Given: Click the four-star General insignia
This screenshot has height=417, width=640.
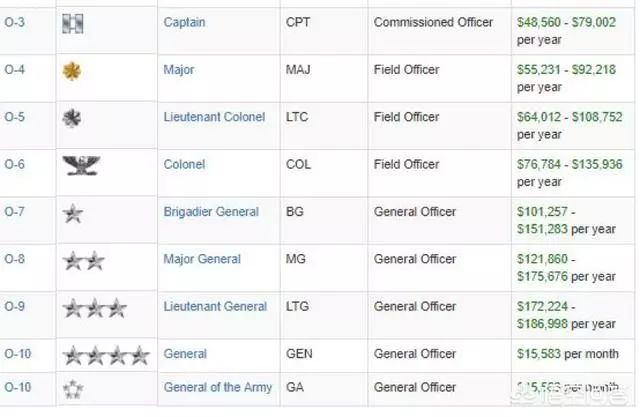Looking at the screenshot, I should pos(106,355).
